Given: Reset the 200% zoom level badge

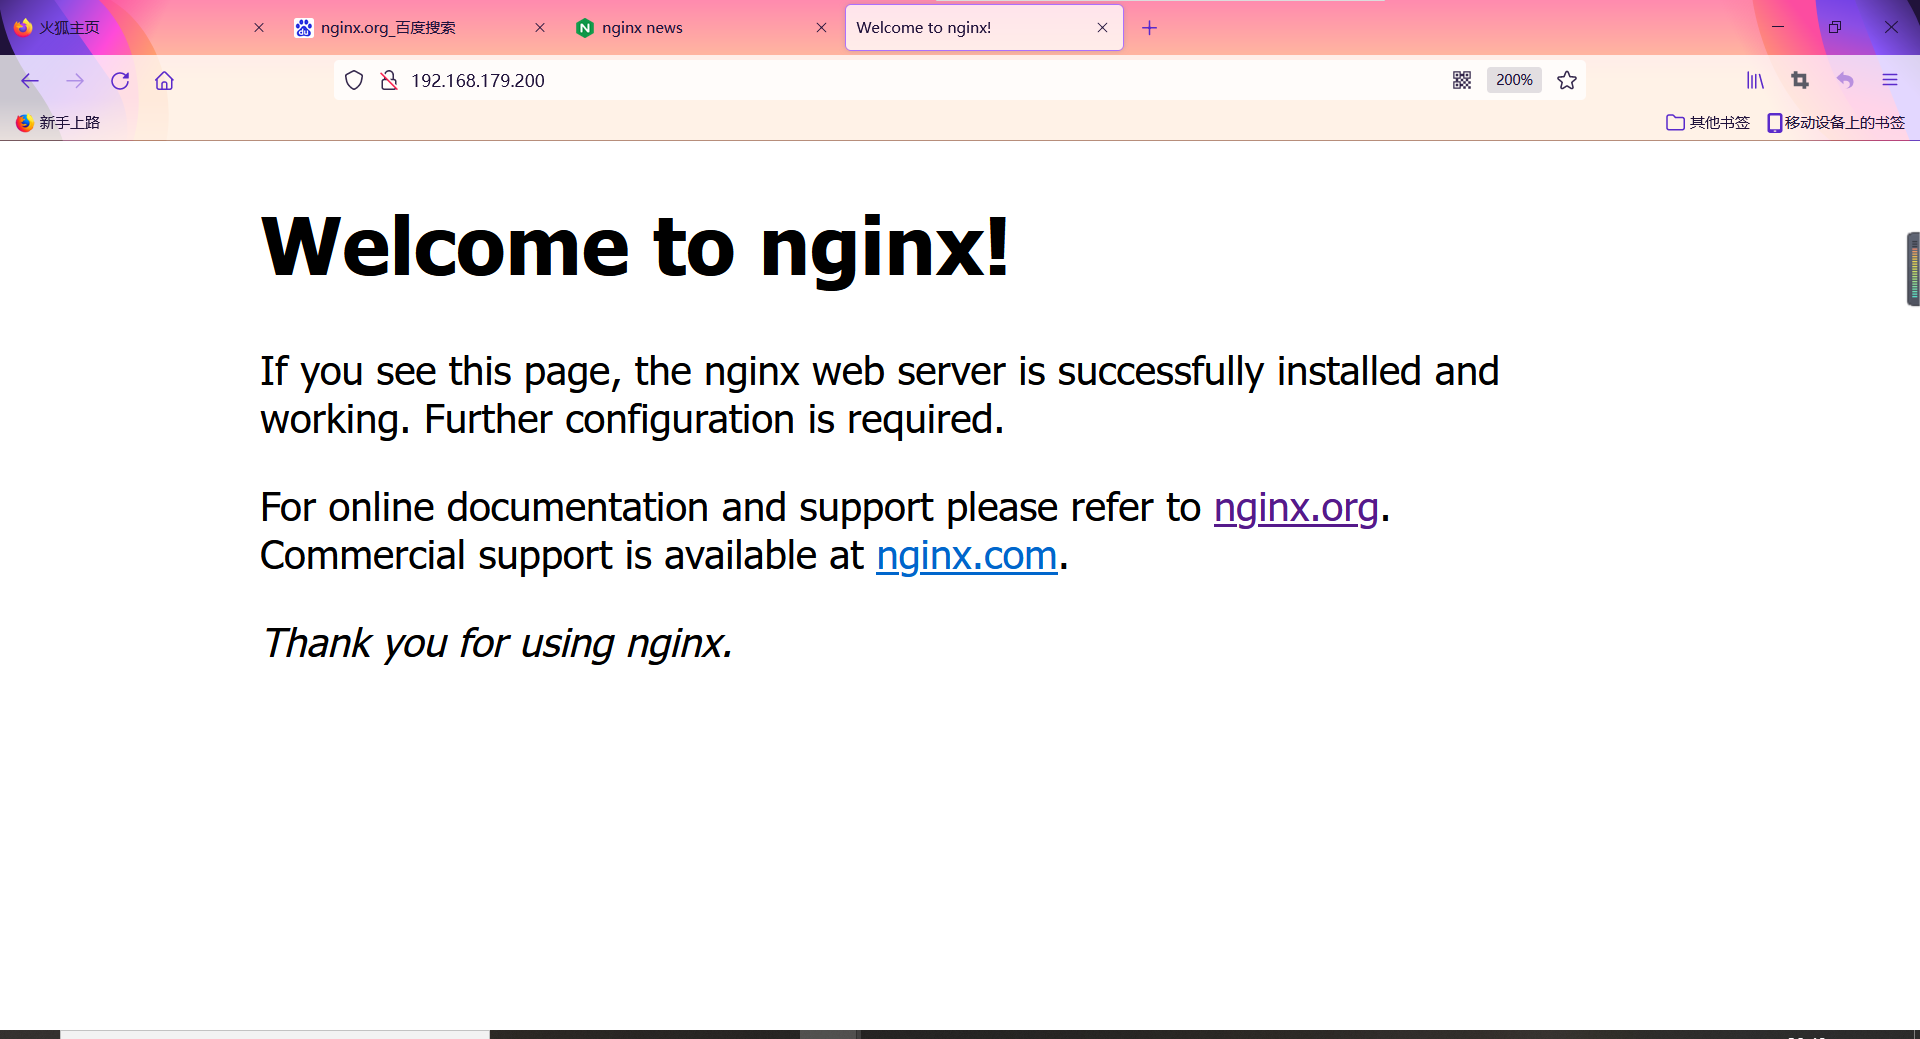Looking at the screenshot, I should click(x=1514, y=80).
